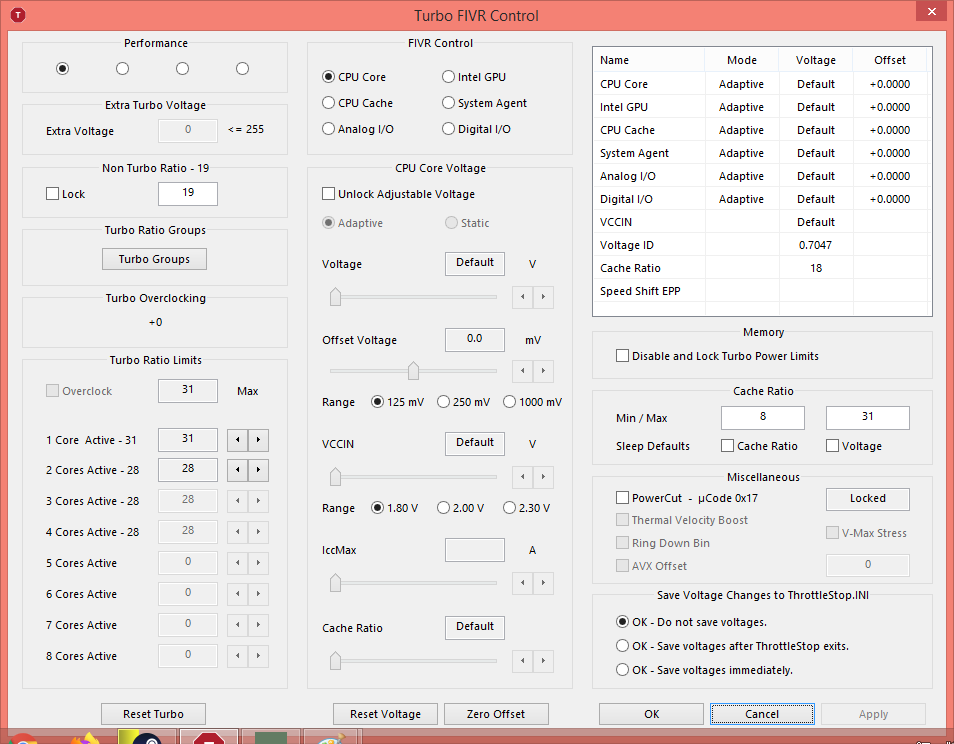Click the Mode column header
Image resolution: width=954 pixels, height=744 pixels.
coord(742,60)
